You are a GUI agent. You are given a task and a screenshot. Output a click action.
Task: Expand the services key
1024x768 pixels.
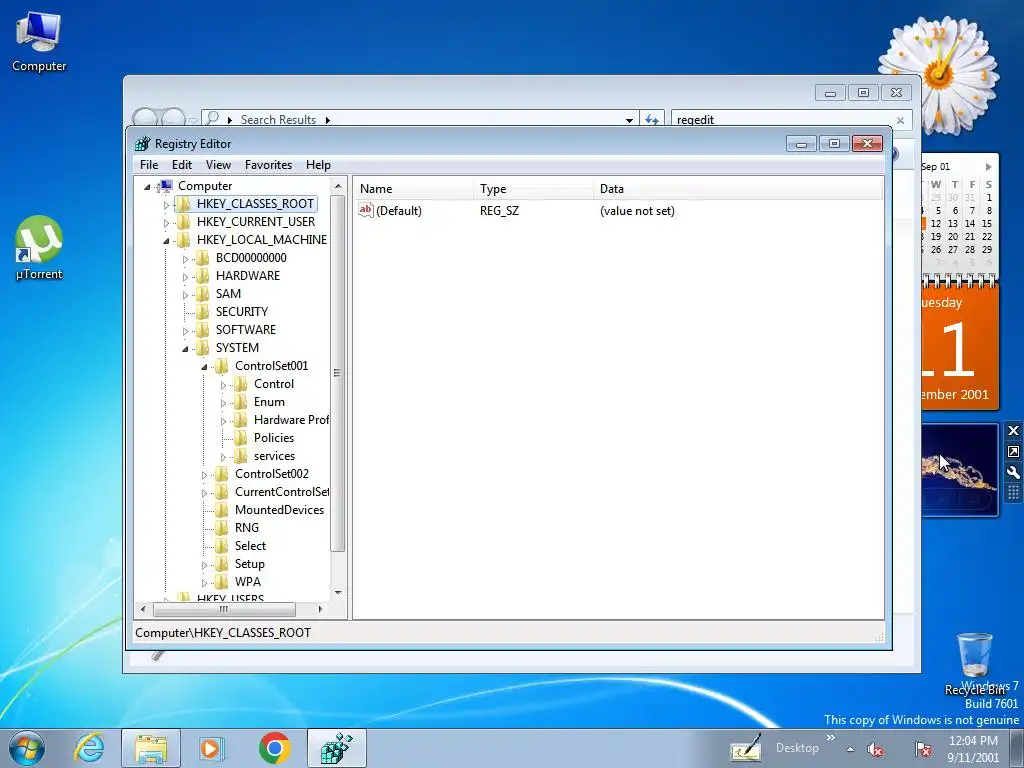[223, 456]
